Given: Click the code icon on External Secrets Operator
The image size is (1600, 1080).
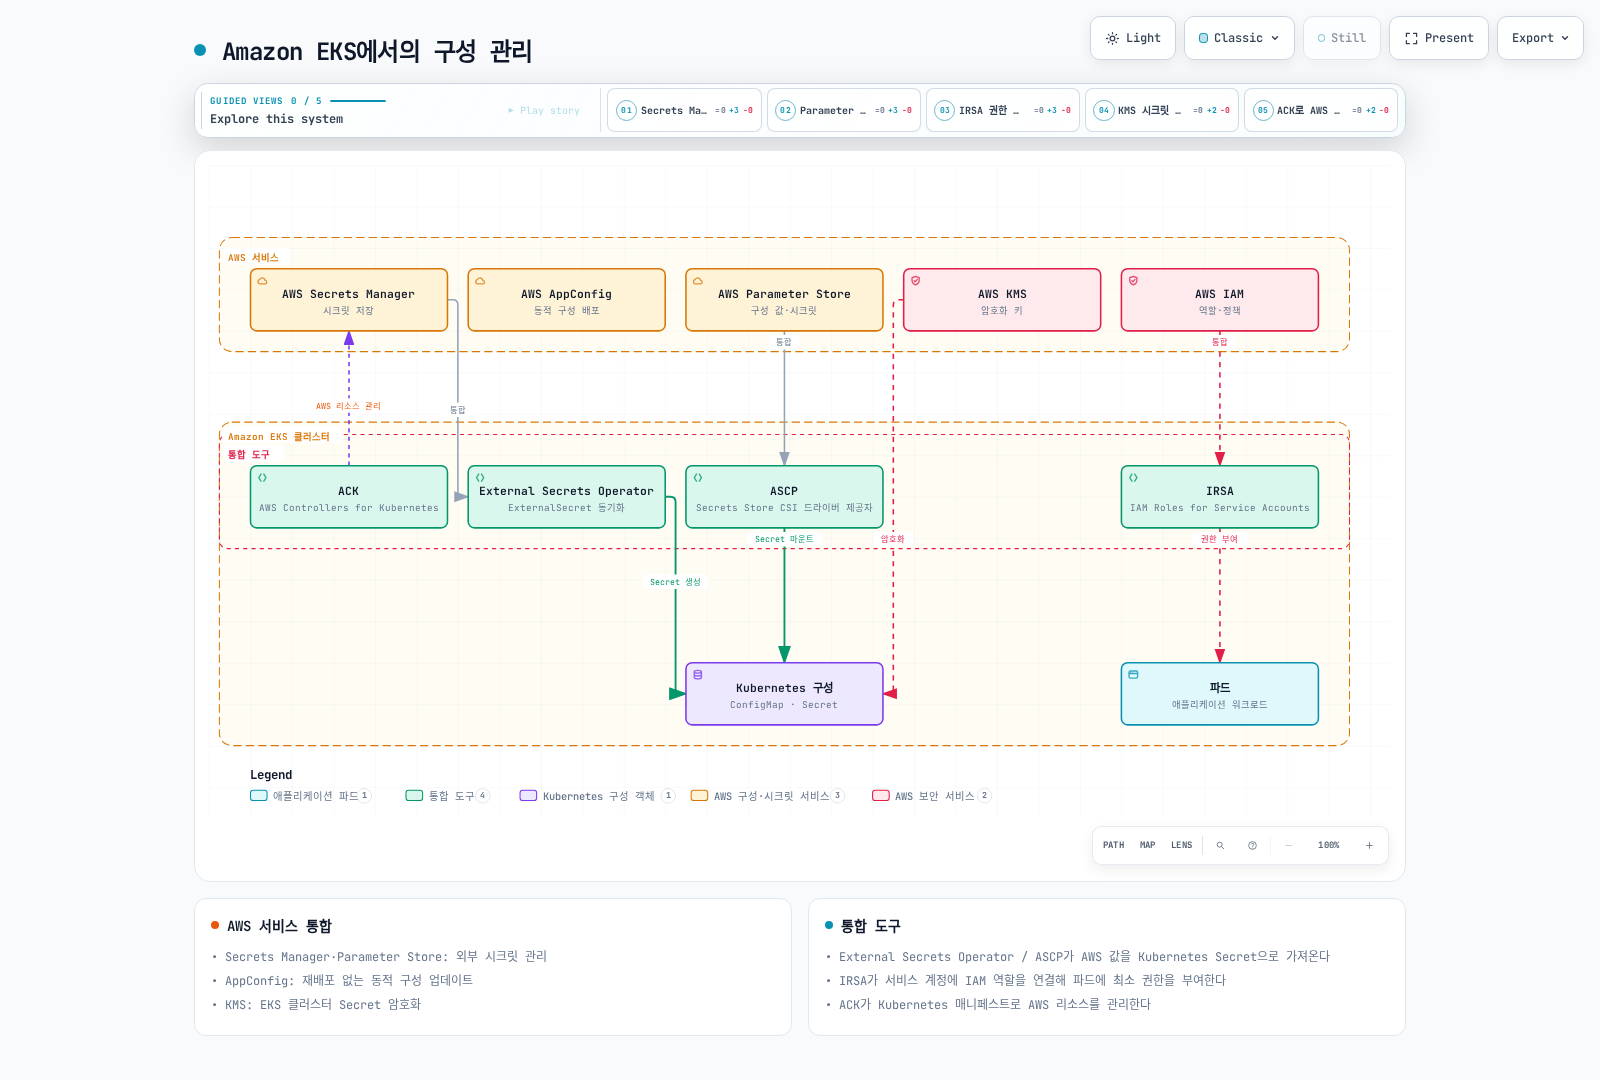Looking at the screenshot, I should (480, 478).
